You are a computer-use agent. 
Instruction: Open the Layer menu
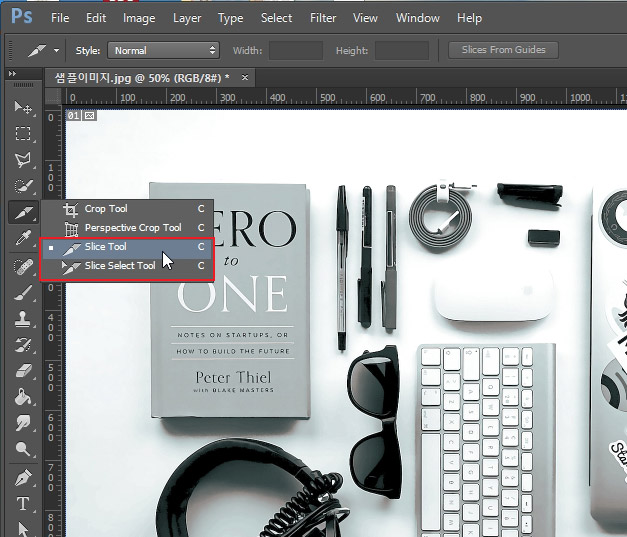click(187, 18)
